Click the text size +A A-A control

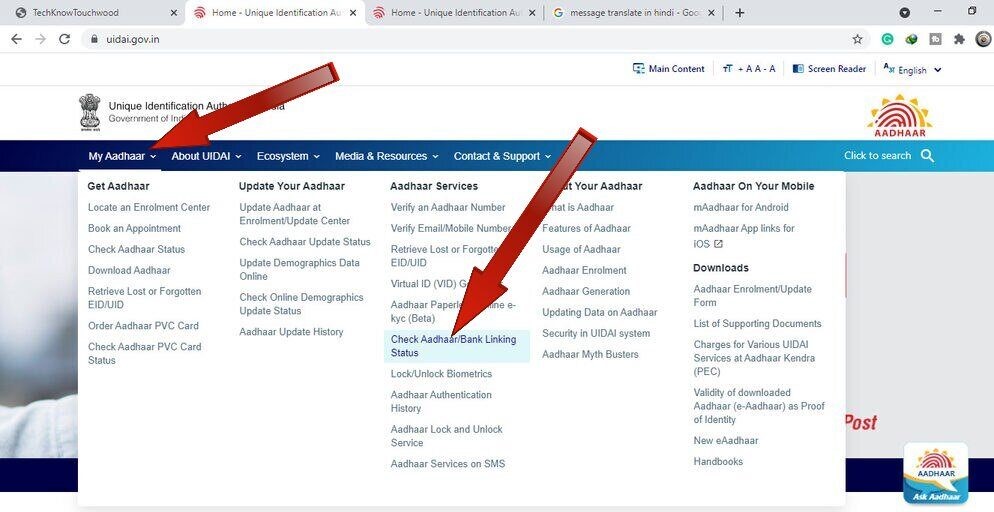(x=749, y=68)
